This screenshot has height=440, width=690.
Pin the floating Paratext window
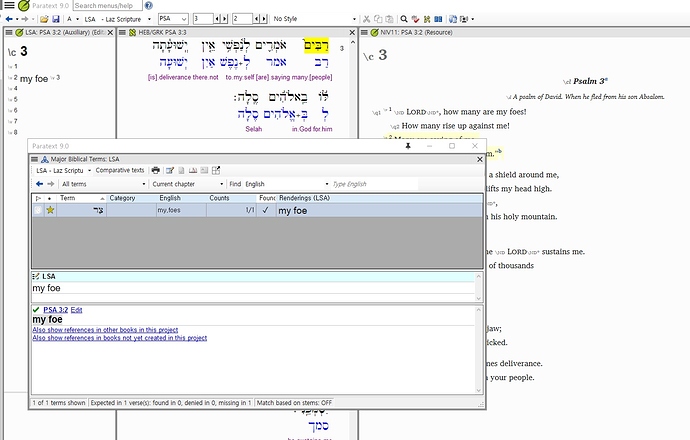pyautogui.click(x=408, y=146)
